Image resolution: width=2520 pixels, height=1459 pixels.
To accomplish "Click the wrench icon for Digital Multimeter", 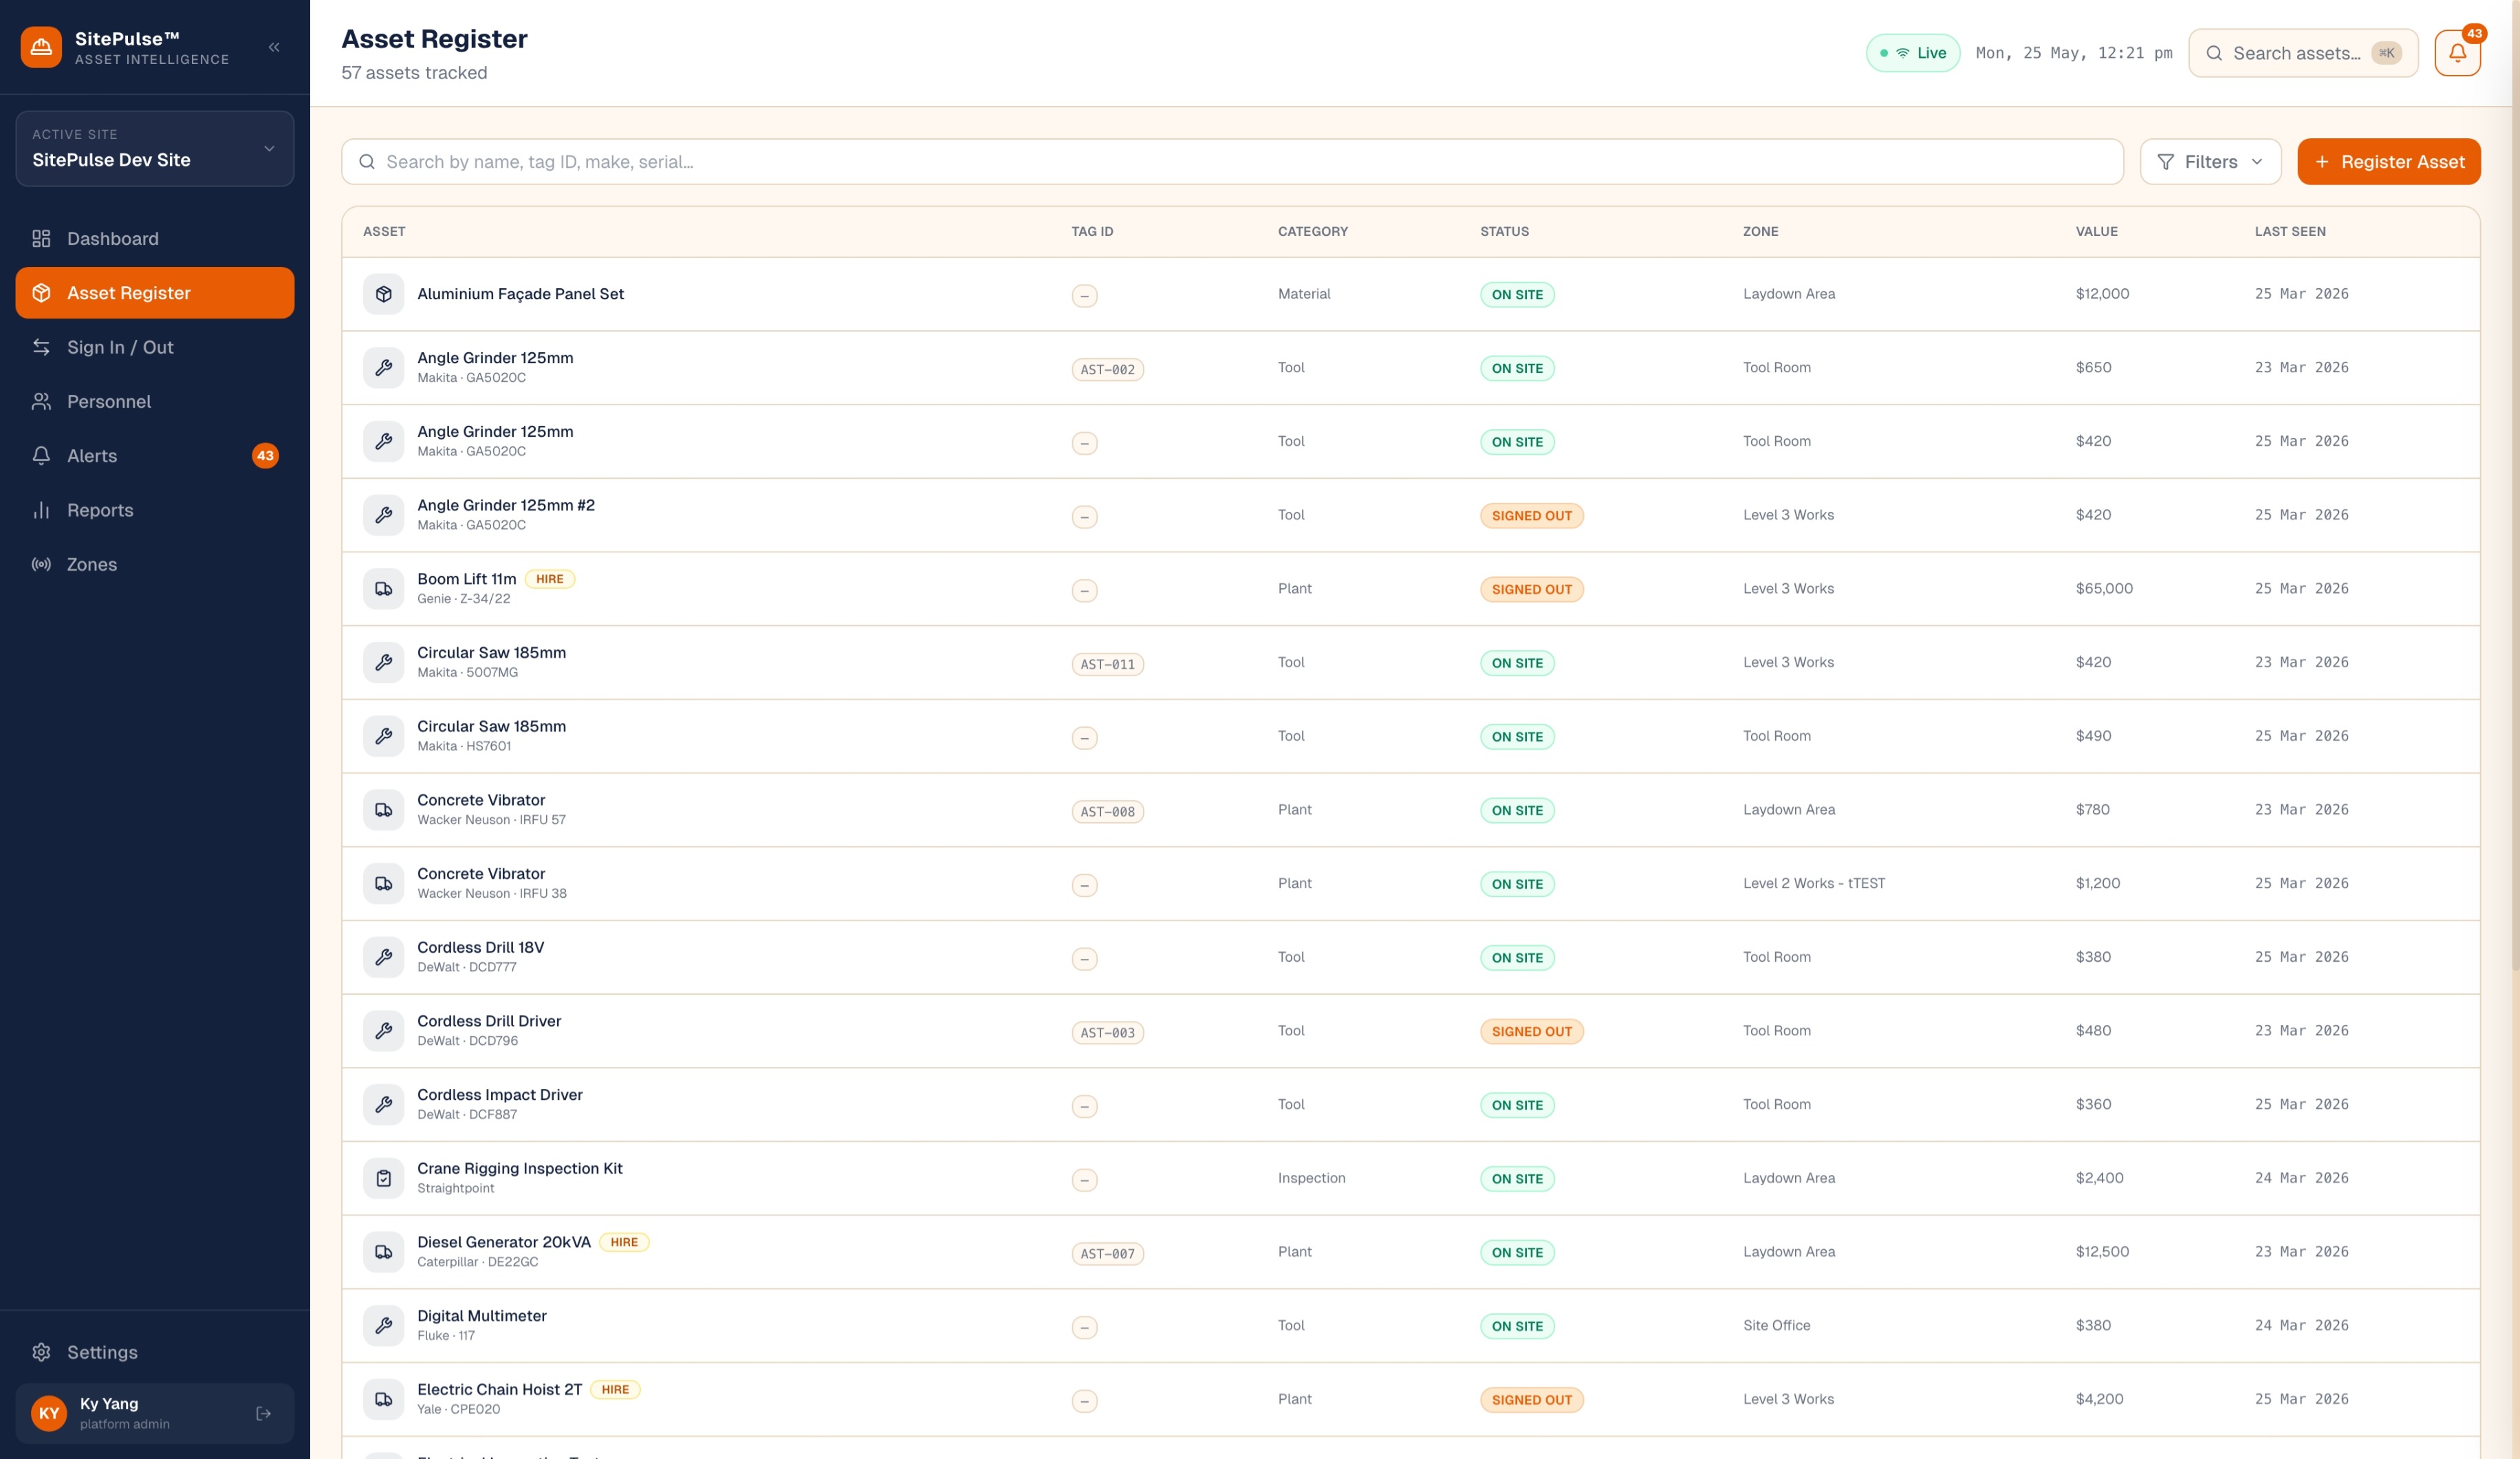I will coord(383,1326).
